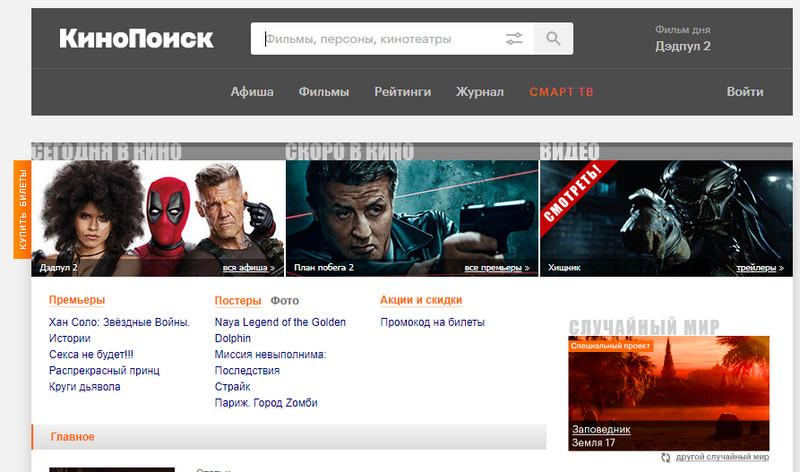800x472 pixels.
Task: Open Хан Соло: Звёздные Войны. Истории
Action: click(x=119, y=330)
